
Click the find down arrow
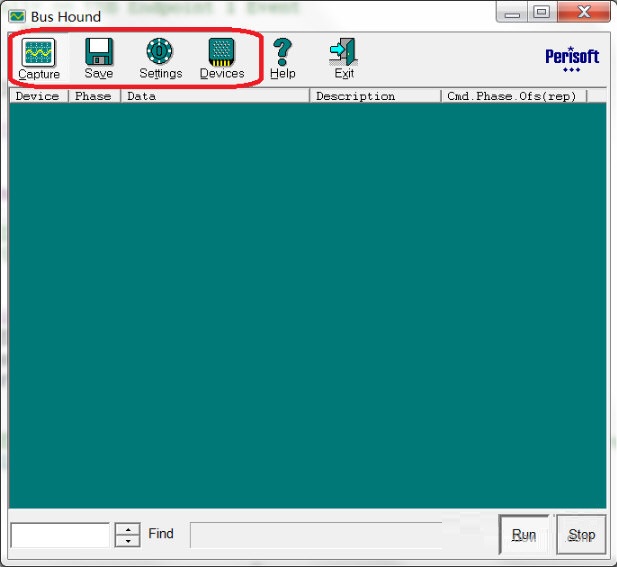coord(127,541)
